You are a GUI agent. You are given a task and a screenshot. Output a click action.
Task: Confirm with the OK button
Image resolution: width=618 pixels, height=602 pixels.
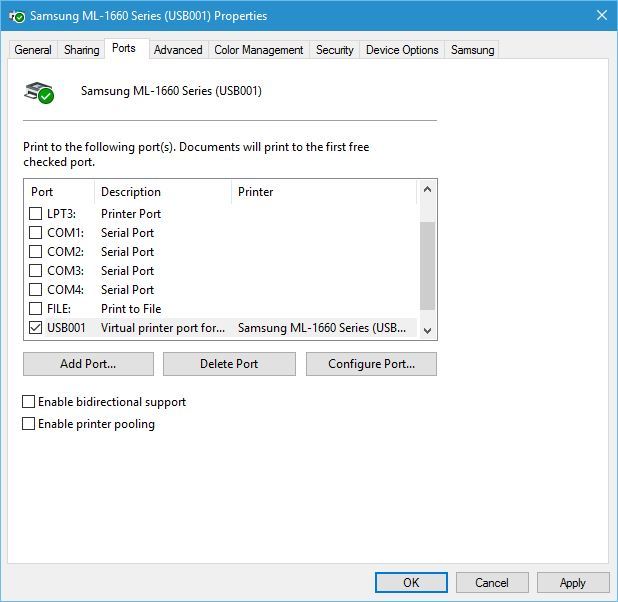click(x=411, y=583)
